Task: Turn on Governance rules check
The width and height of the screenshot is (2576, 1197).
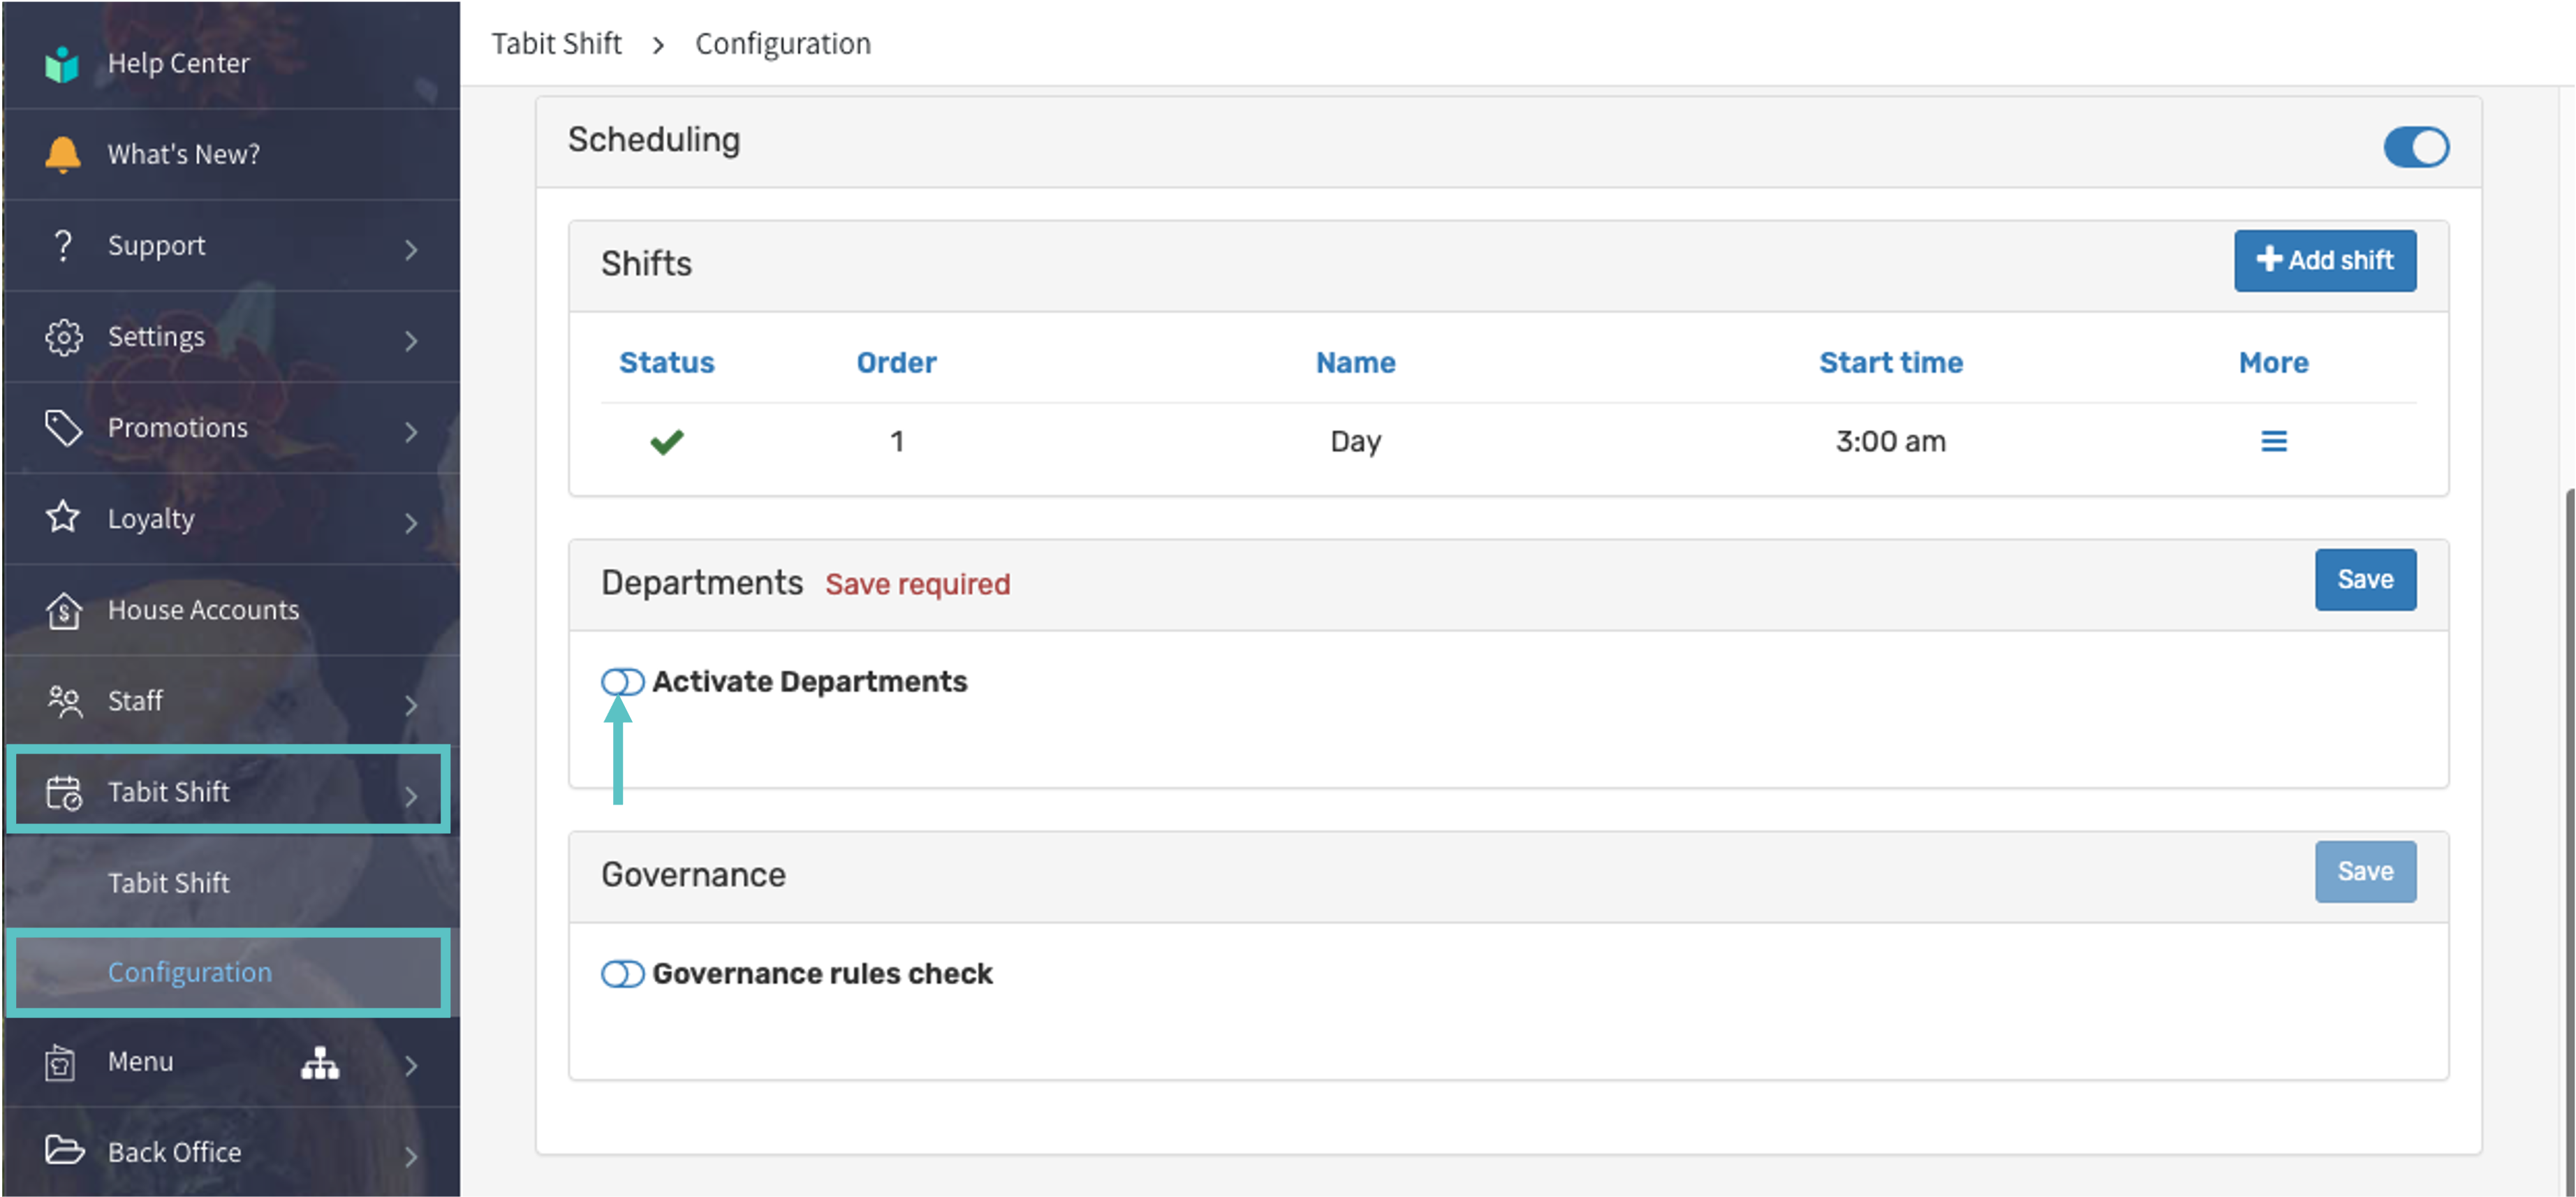Action: 622,974
